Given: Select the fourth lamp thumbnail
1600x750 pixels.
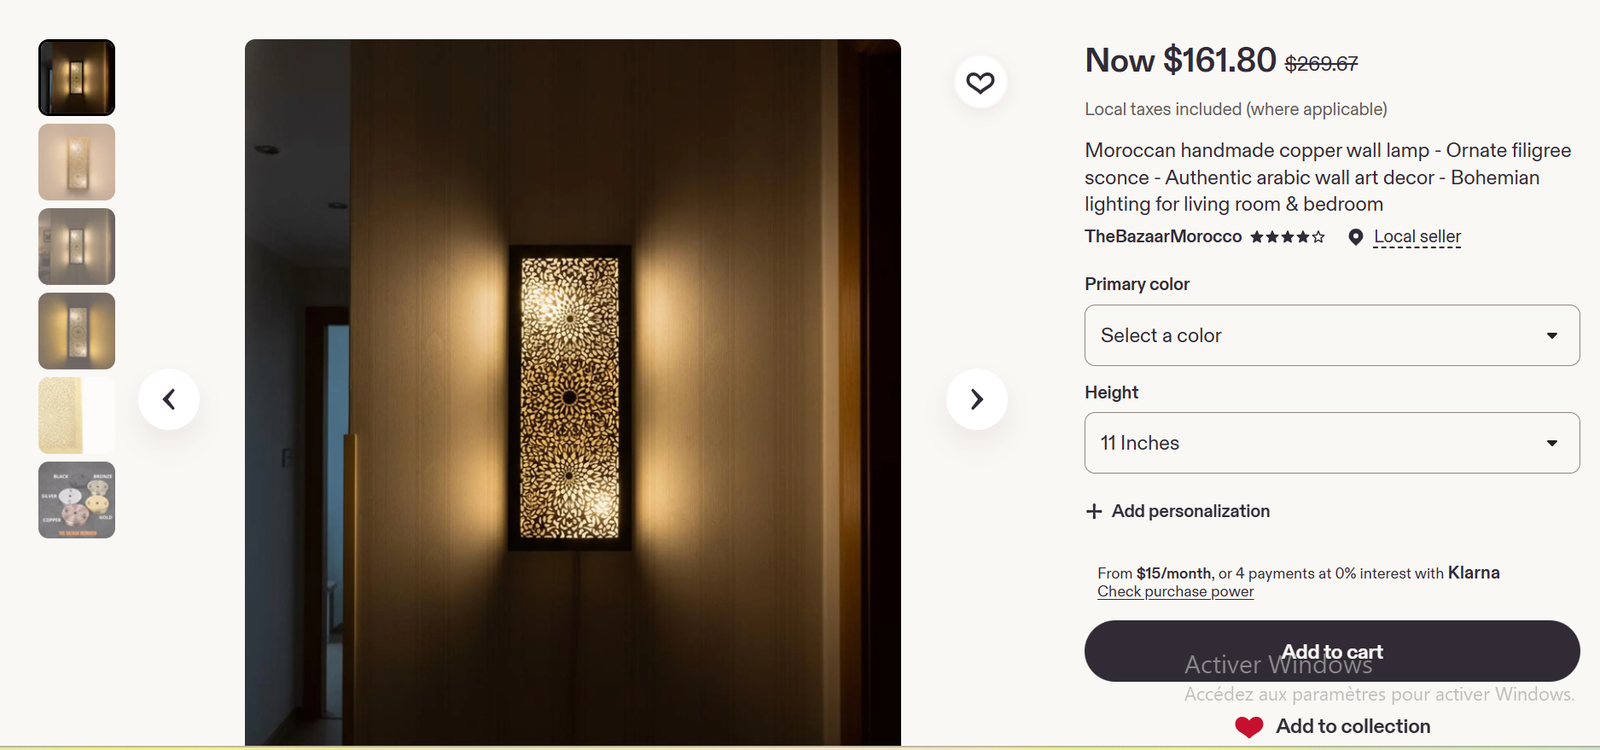Looking at the screenshot, I should point(77,331).
